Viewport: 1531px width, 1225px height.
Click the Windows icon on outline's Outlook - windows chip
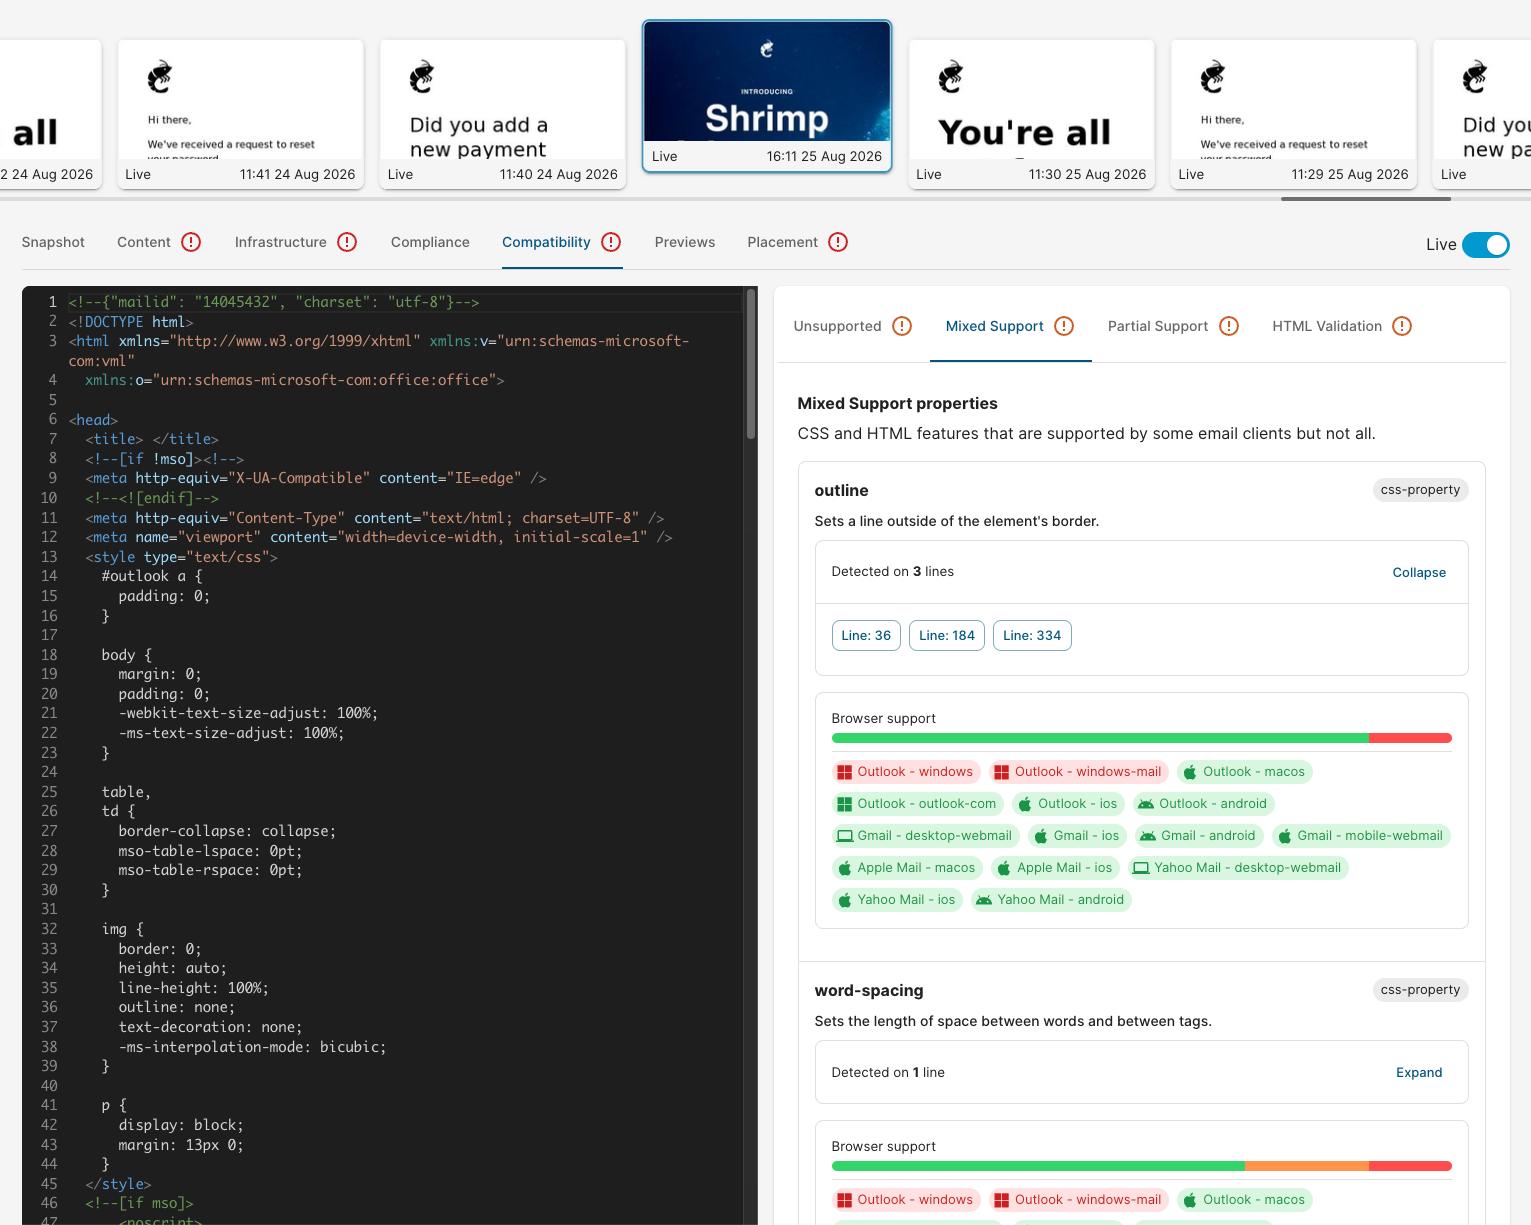point(845,772)
